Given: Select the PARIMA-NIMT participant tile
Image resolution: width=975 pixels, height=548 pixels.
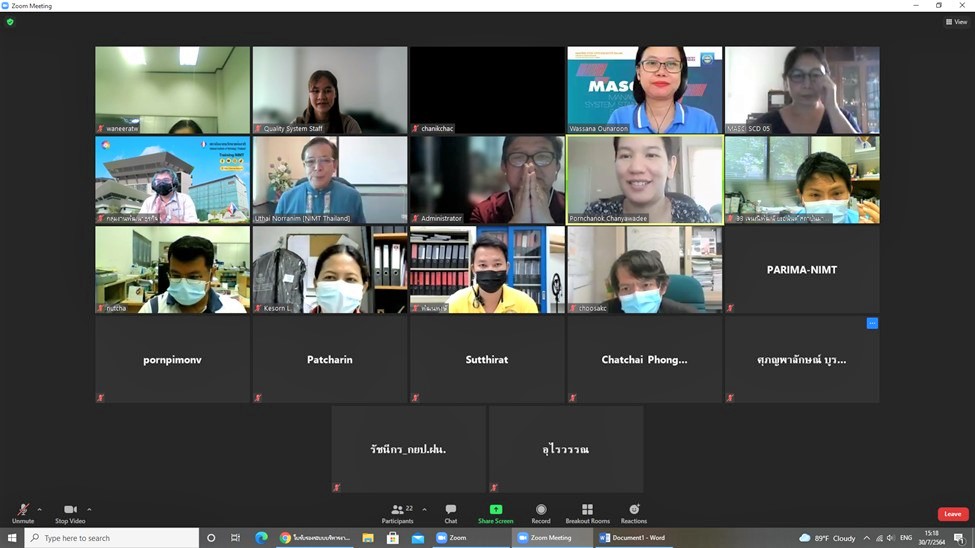Looking at the screenshot, I should 802,269.
